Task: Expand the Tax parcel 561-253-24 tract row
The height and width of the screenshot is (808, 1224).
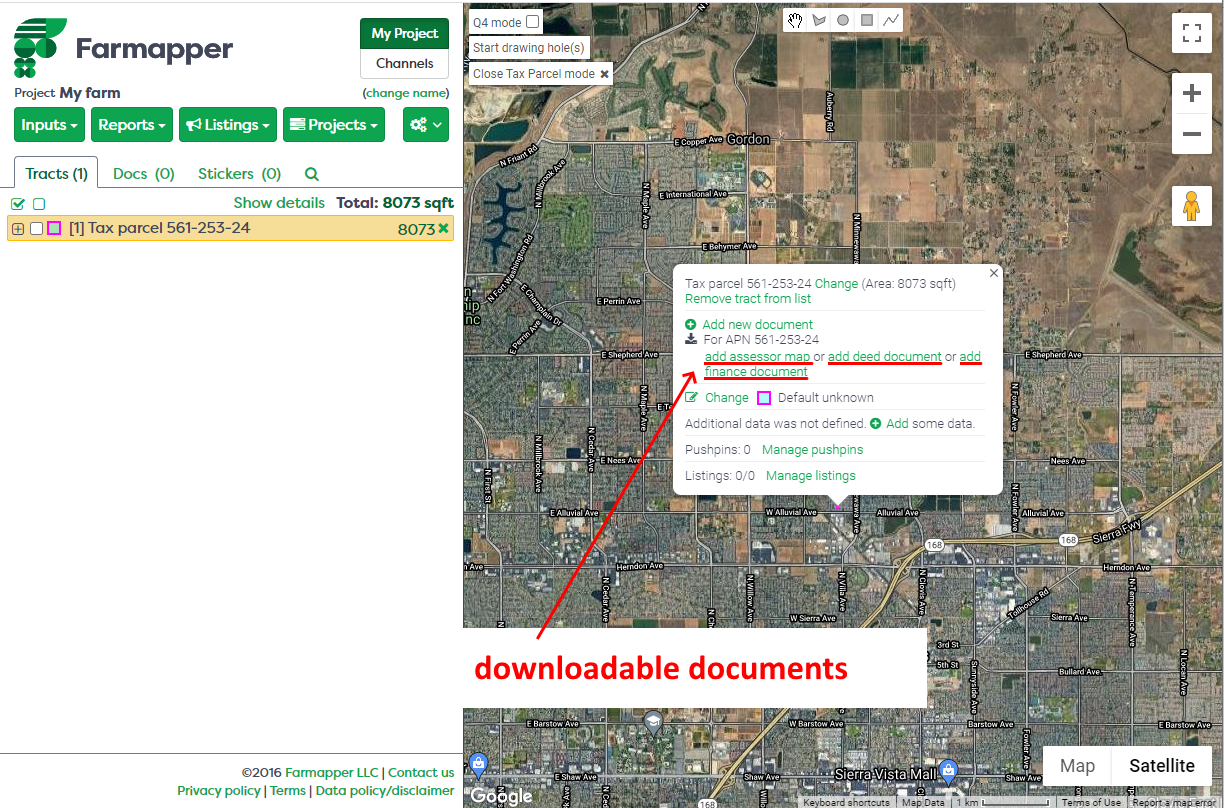Action: pos(18,229)
